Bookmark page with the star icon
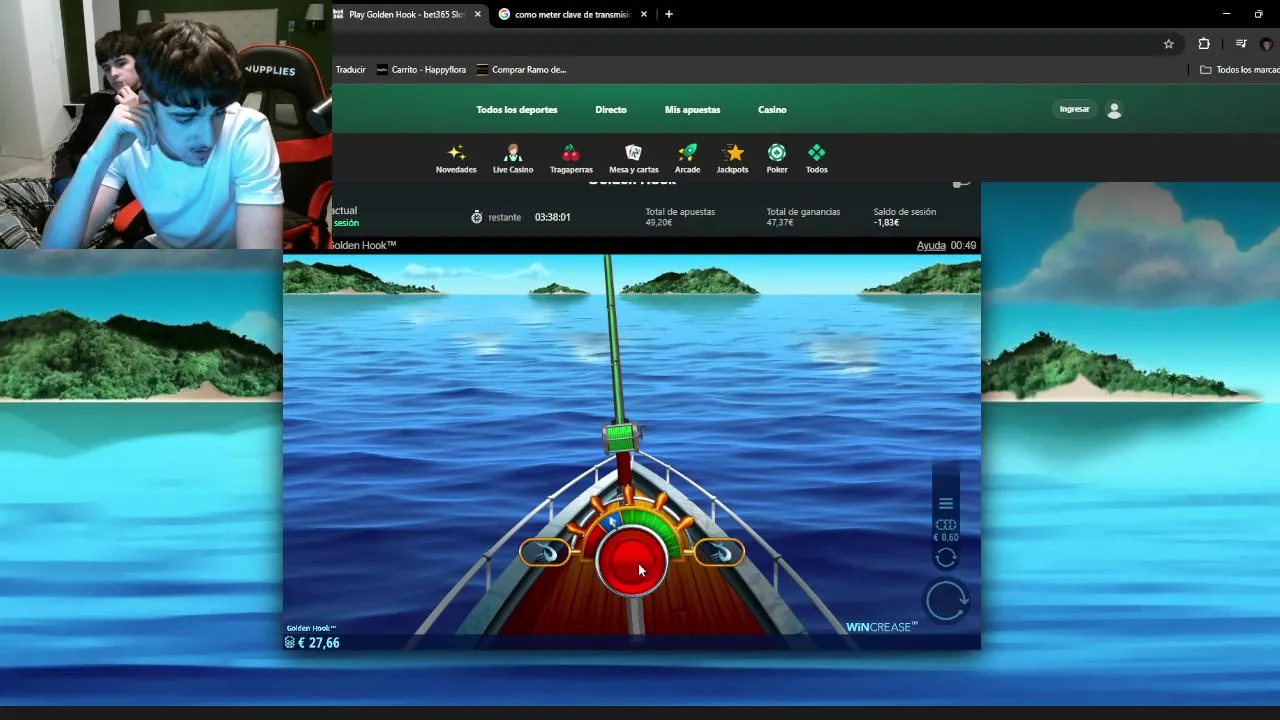Image resolution: width=1280 pixels, height=720 pixels. [x=1168, y=44]
